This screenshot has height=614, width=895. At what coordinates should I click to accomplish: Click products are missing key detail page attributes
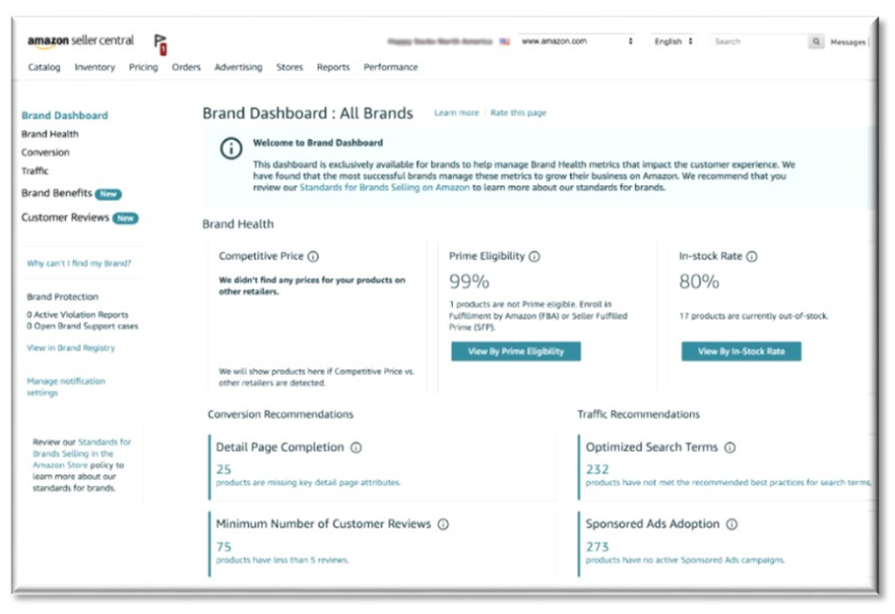pyautogui.click(x=308, y=483)
